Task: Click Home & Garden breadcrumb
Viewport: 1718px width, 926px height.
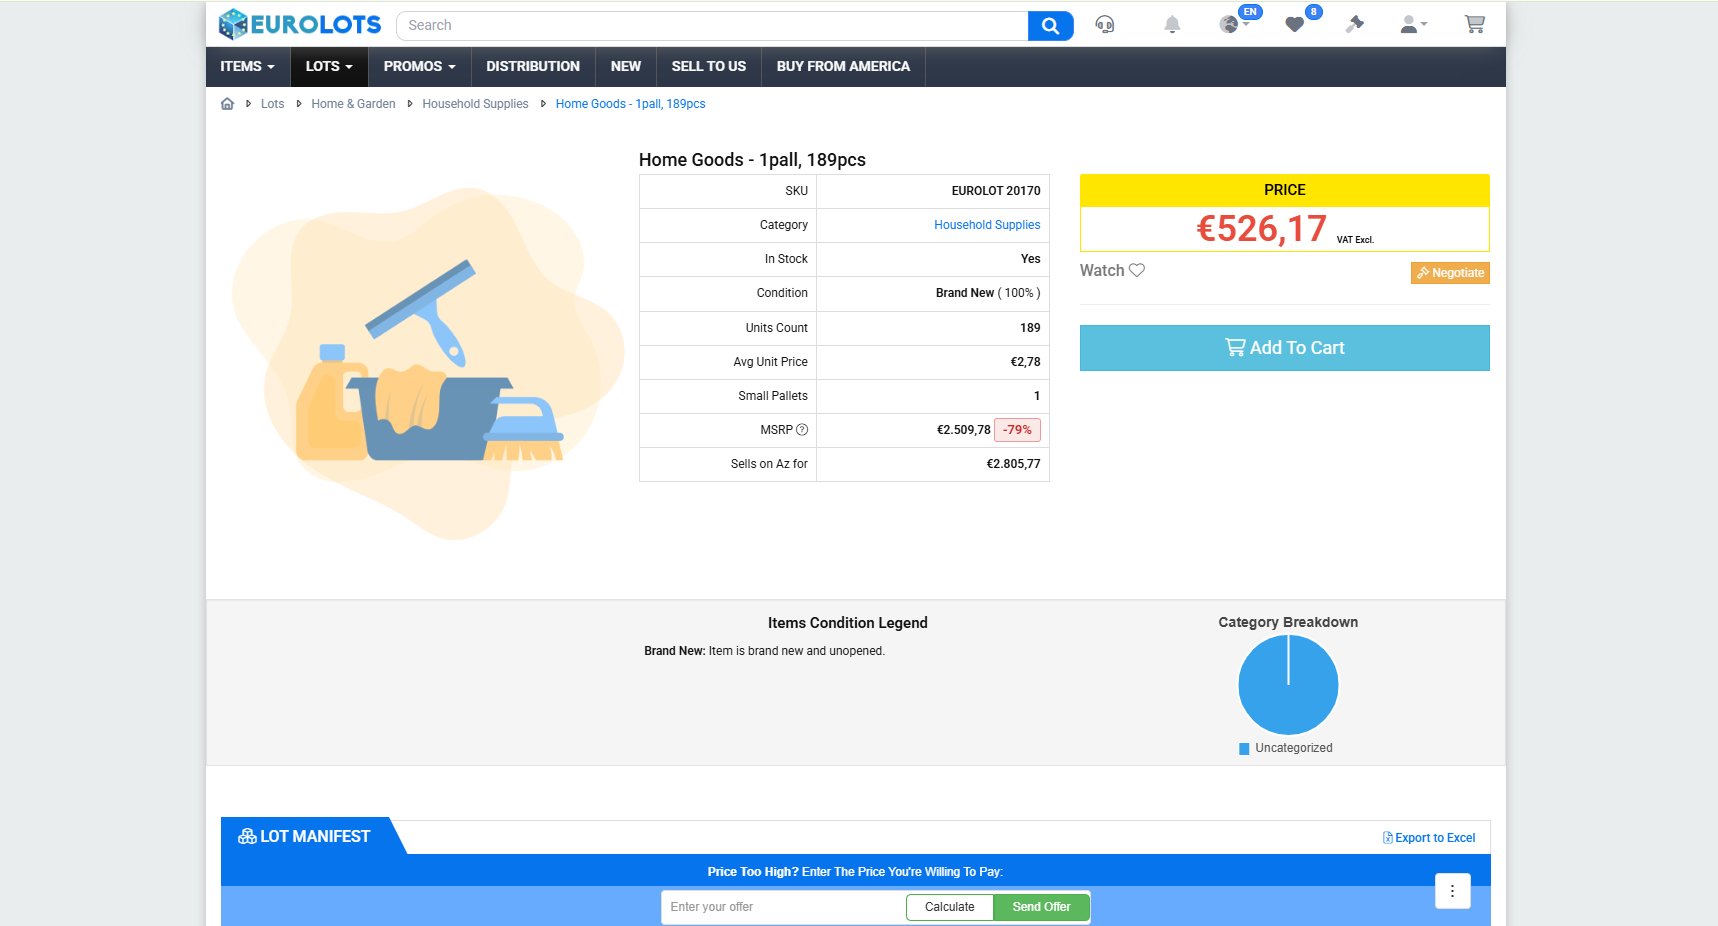Action: click(x=353, y=104)
